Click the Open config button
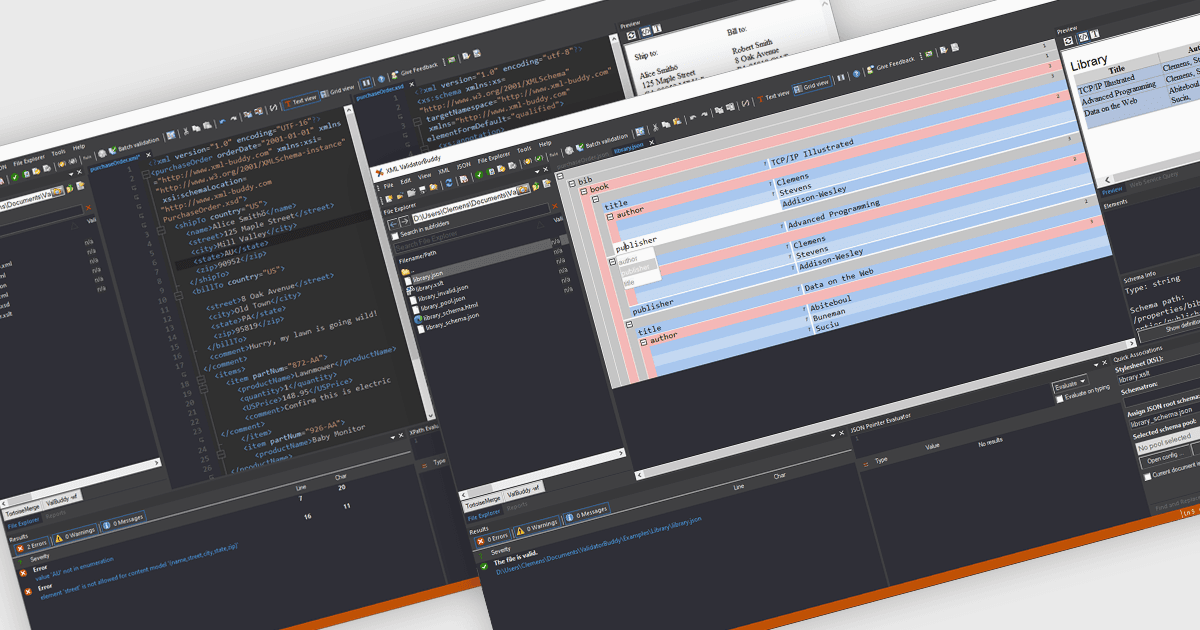 1166,458
